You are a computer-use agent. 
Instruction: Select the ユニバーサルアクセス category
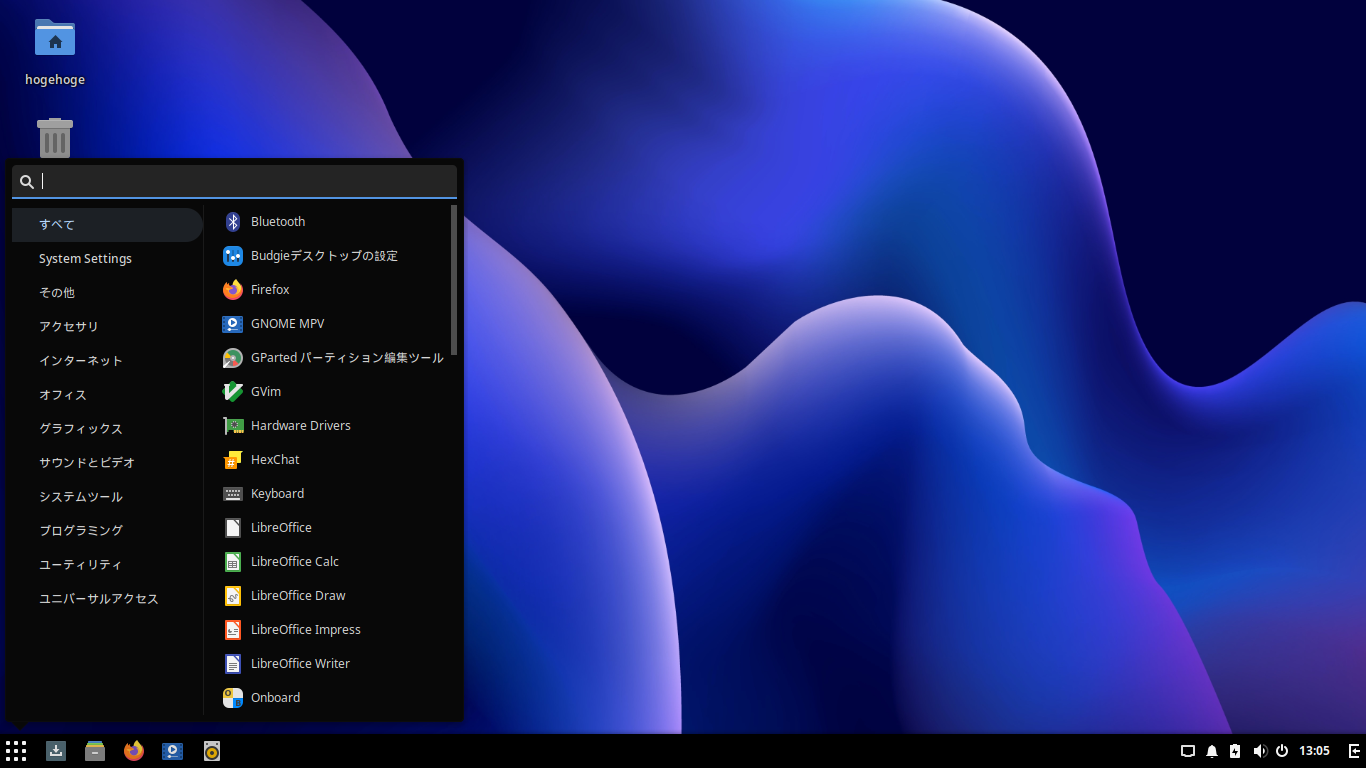coord(107,599)
